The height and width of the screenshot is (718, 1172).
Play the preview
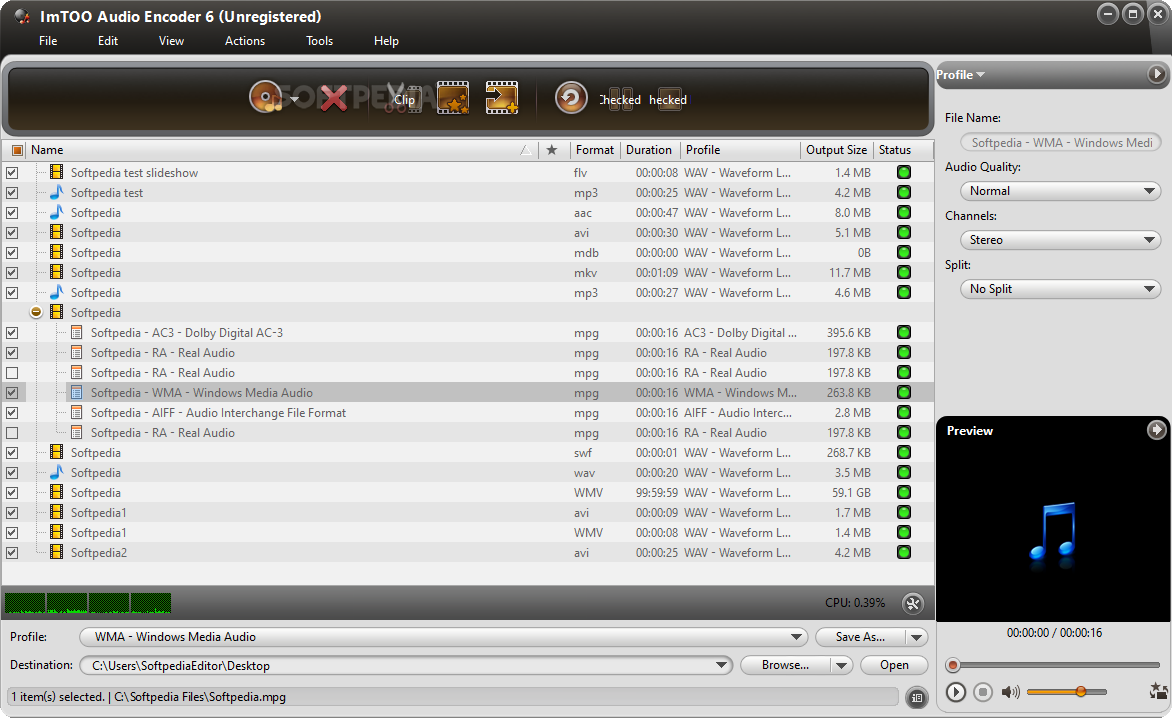(x=955, y=692)
